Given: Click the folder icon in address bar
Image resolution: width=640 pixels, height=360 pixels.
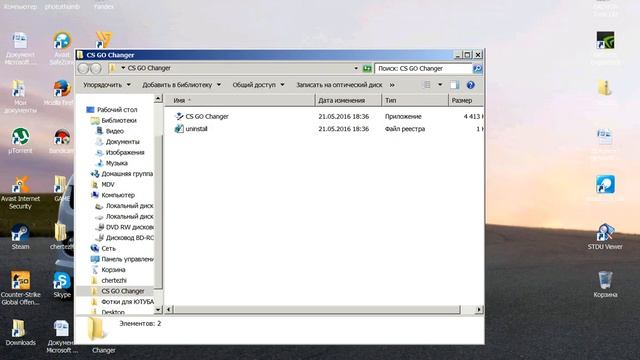Looking at the screenshot, I should [x=113, y=68].
